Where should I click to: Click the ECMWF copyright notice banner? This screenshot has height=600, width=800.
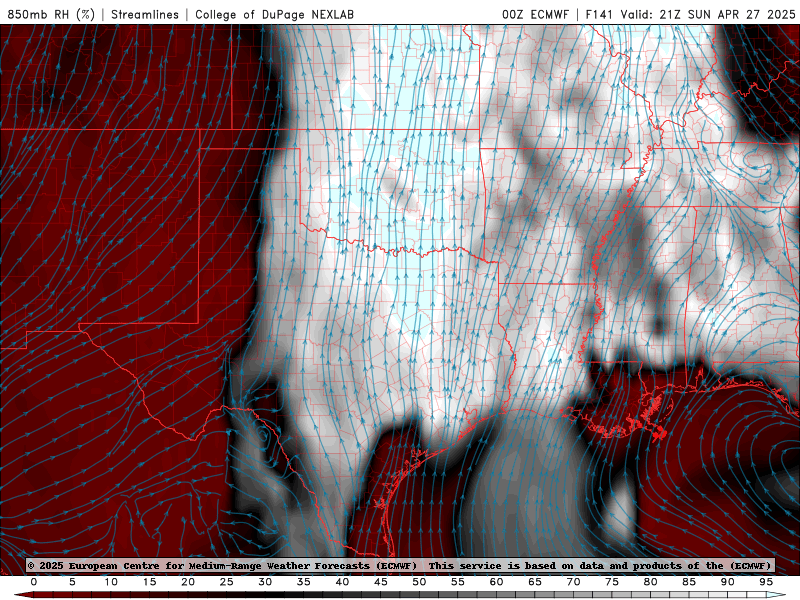(x=400, y=565)
